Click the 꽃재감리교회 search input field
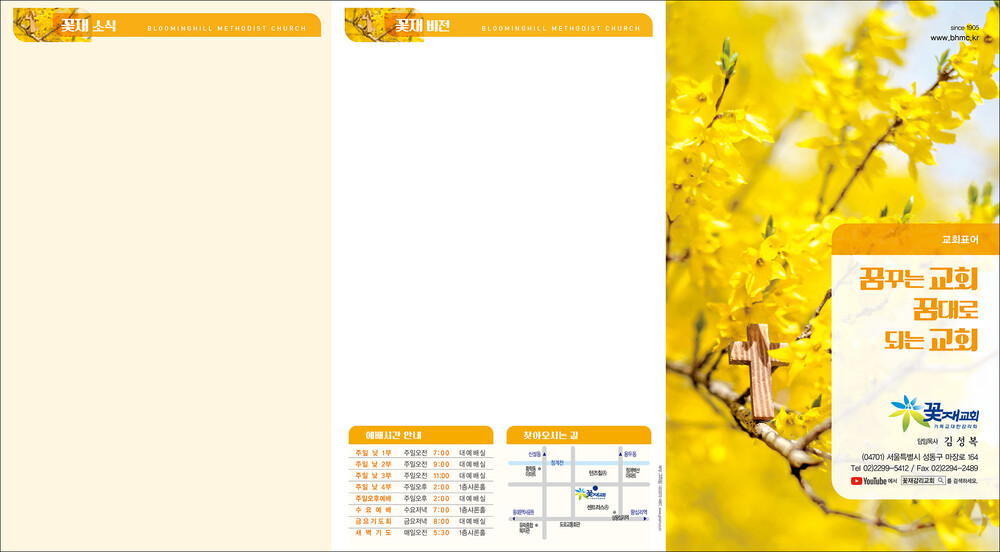 [x=918, y=481]
